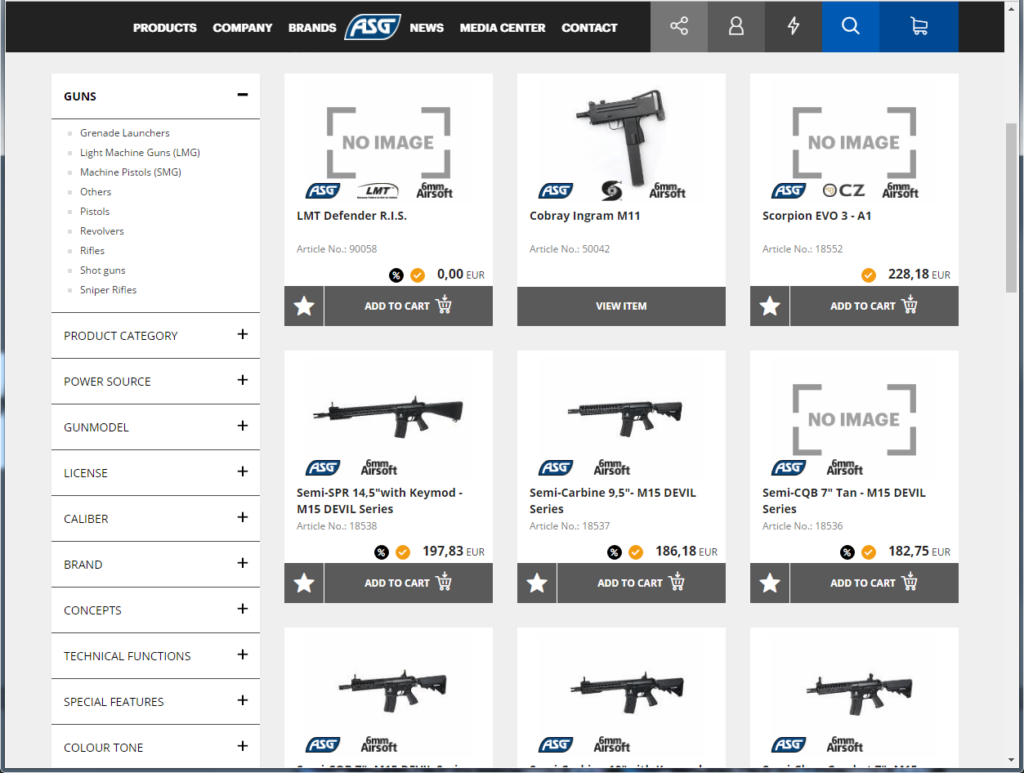Open the MEDIA CENTER menu
The width and height of the screenshot is (1024, 773).
[502, 28]
